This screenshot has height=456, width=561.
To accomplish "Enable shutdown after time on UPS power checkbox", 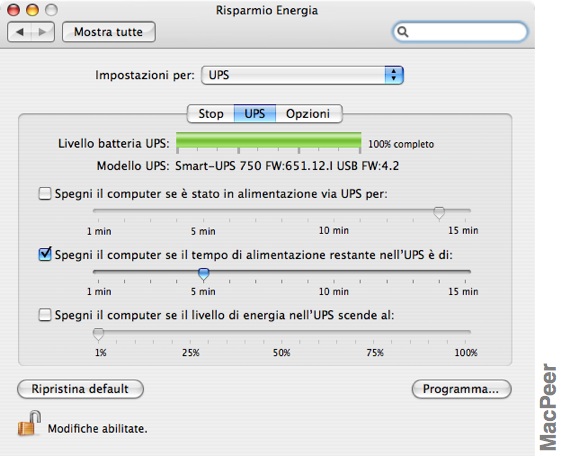I will 45,194.
